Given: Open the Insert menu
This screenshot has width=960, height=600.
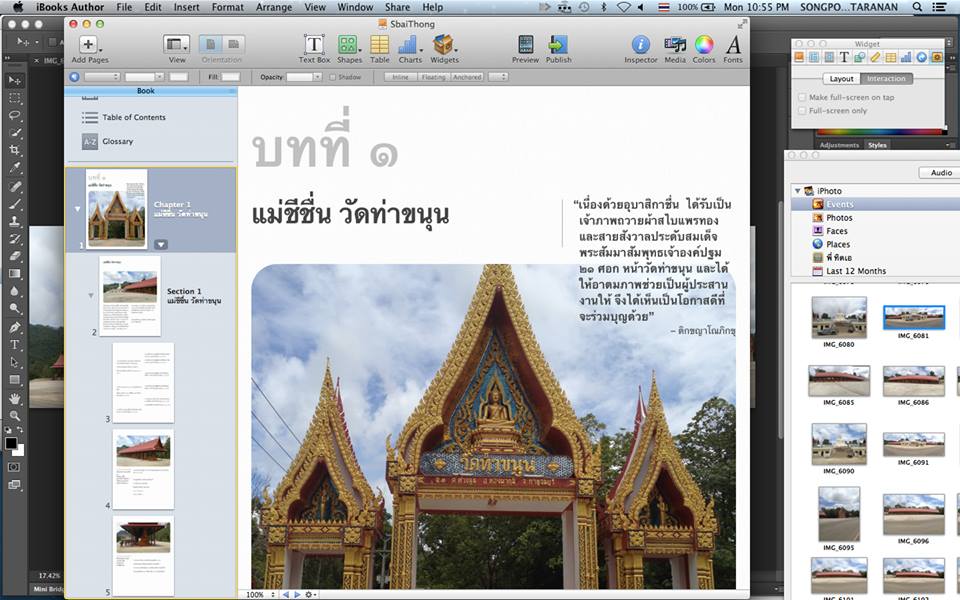Looking at the screenshot, I should click(x=186, y=7).
